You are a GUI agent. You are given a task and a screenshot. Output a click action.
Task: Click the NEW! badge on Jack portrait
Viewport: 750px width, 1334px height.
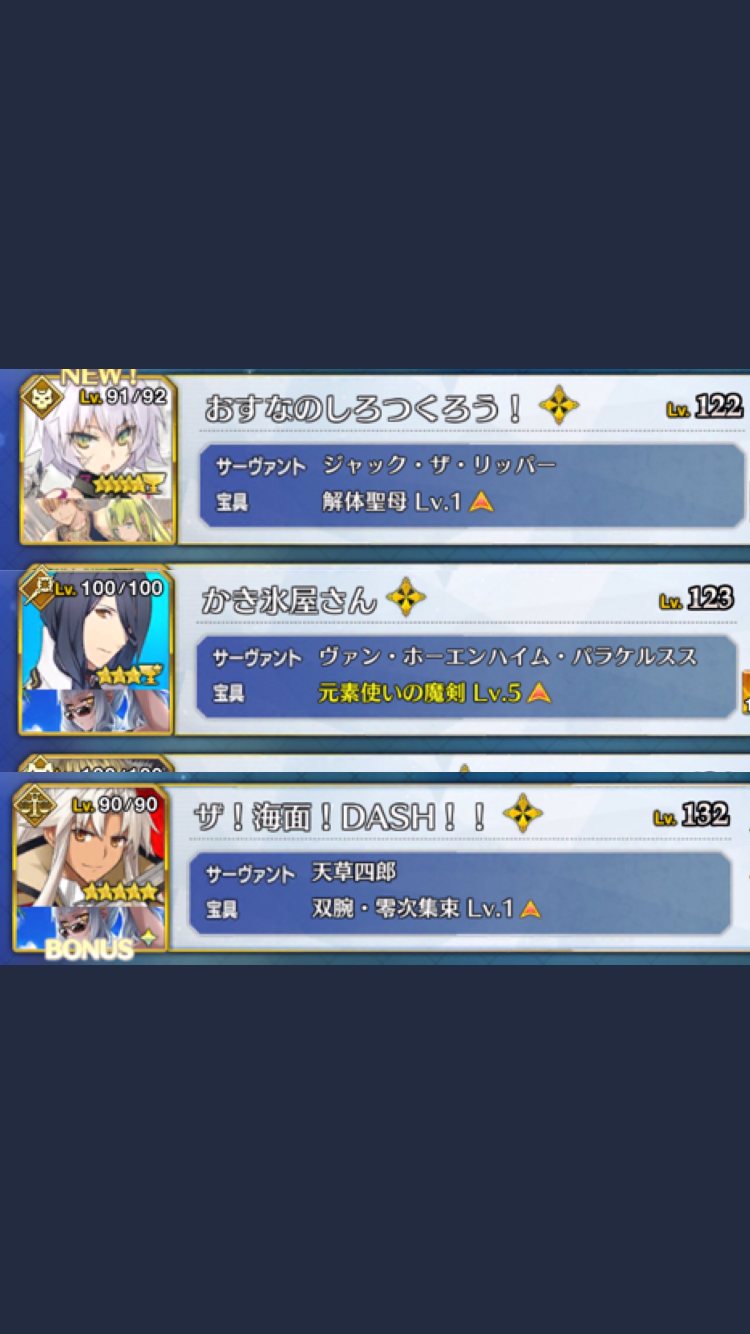click(x=99, y=377)
